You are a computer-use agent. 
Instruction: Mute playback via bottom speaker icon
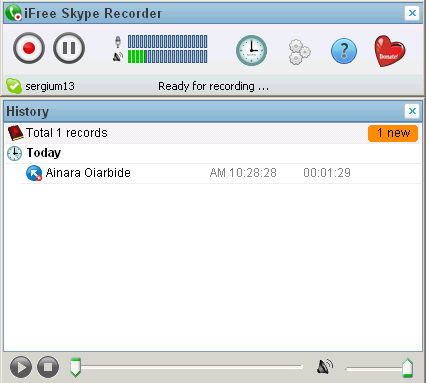pyautogui.click(x=324, y=367)
